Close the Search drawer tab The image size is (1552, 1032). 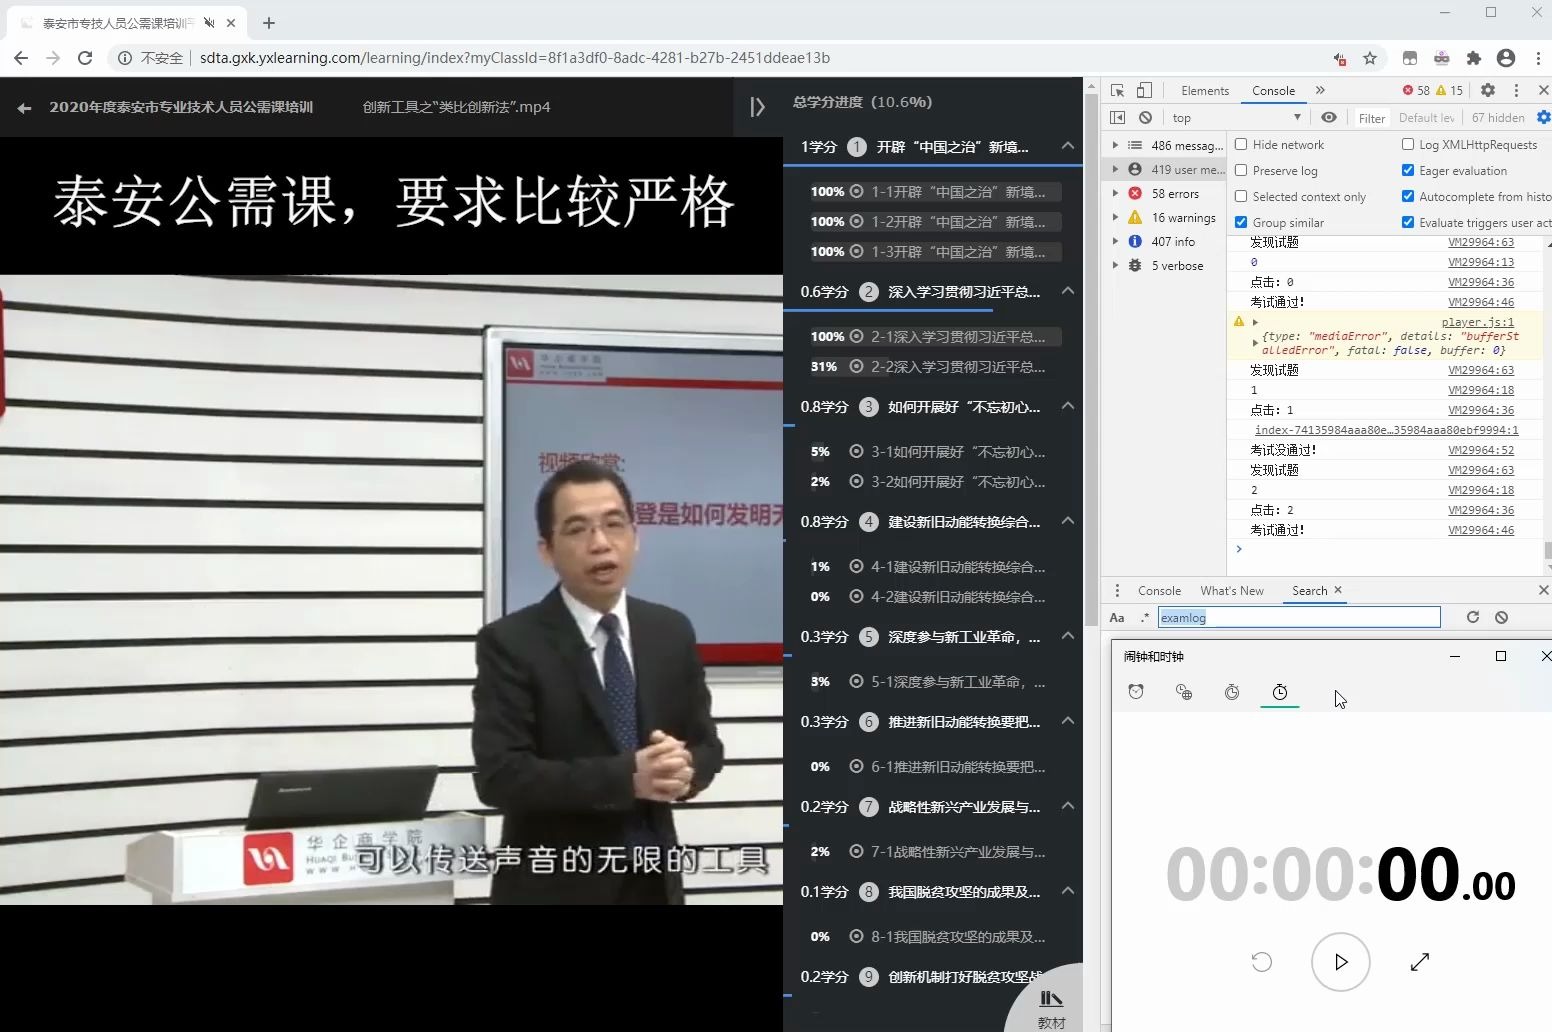tap(1338, 590)
